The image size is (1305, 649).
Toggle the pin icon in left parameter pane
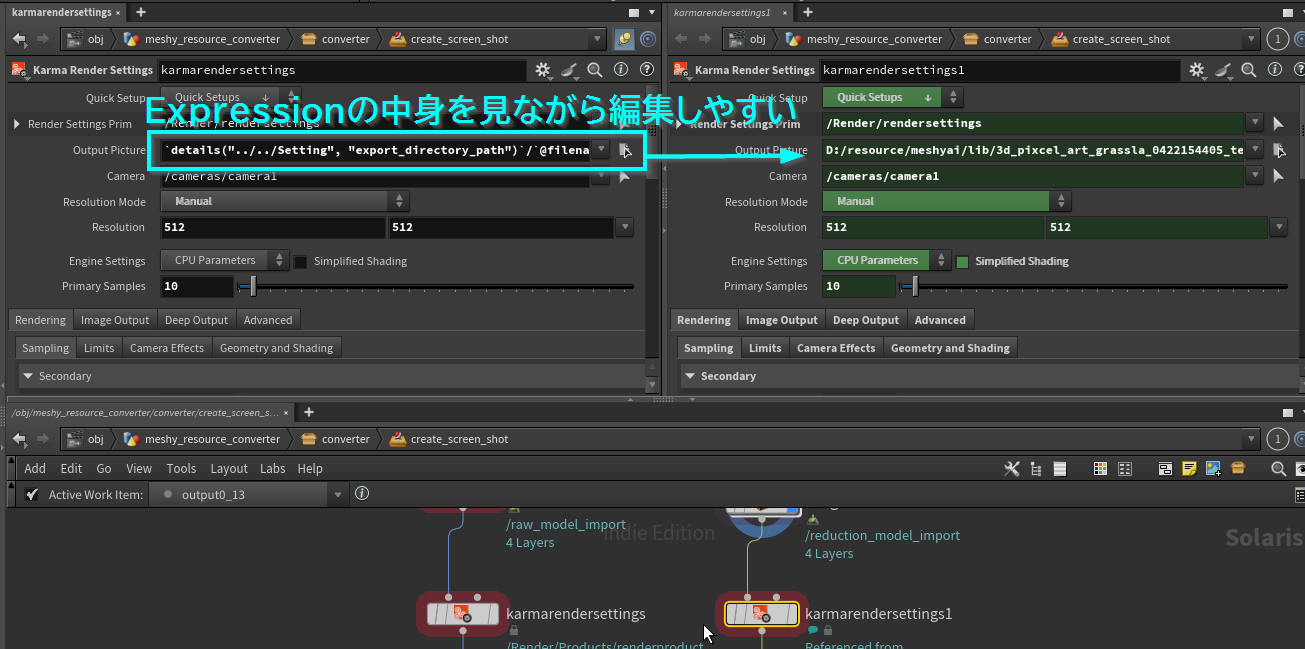pyautogui.click(x=624, y=39)
